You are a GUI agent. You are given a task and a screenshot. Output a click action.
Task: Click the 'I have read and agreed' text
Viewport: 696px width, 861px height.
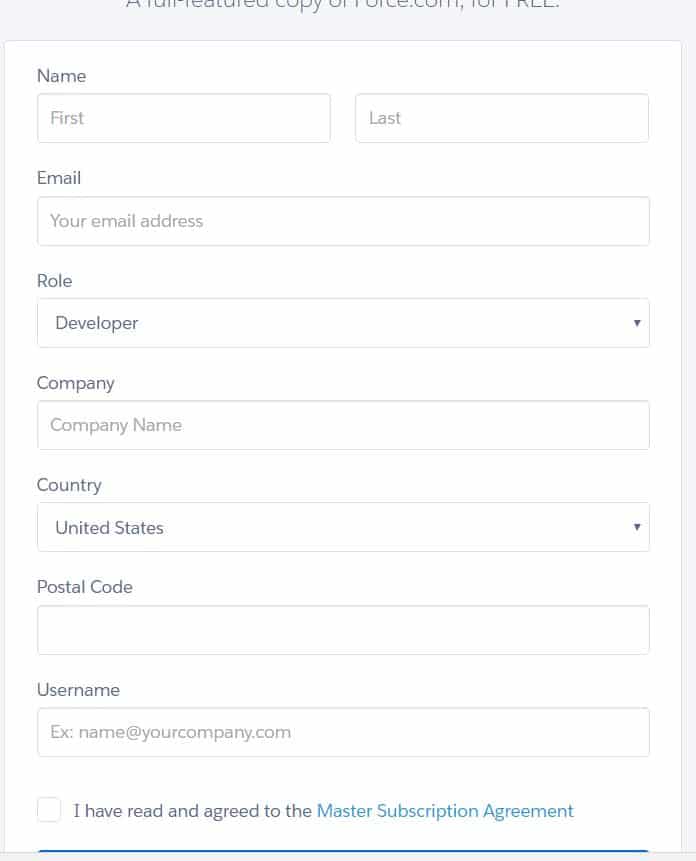tap(193, 811)
